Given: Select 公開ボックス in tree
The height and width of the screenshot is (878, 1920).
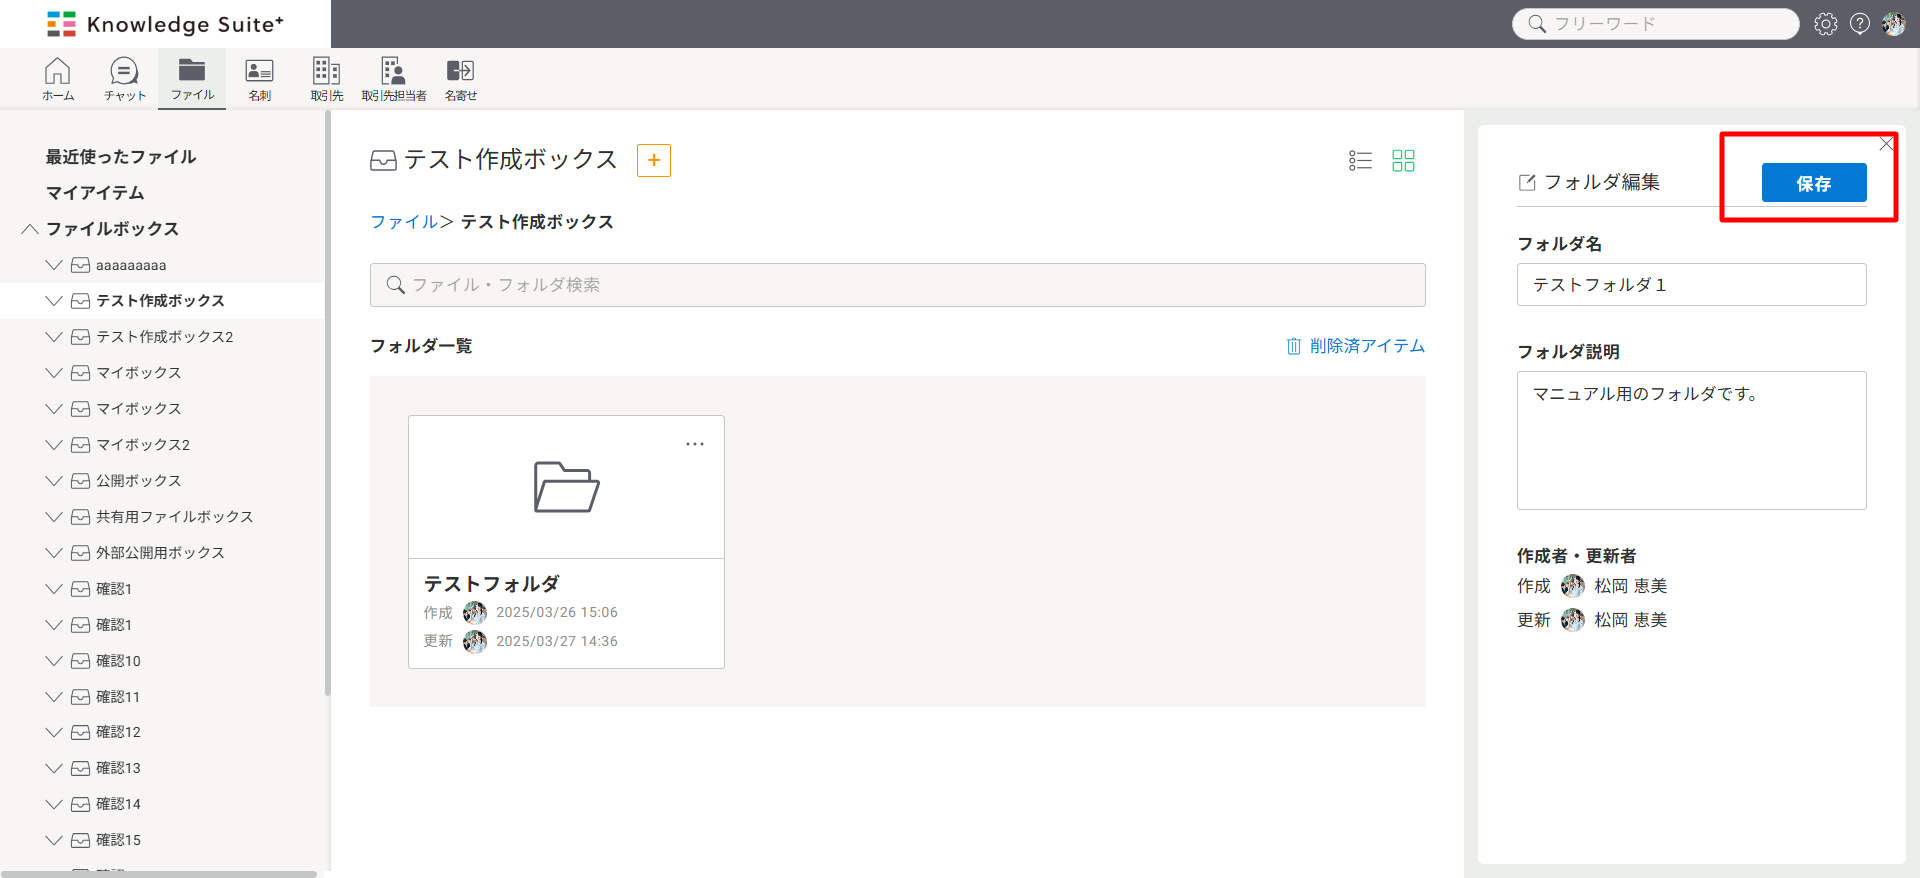Looking at the screenshot, I should [x=139, y=481].
